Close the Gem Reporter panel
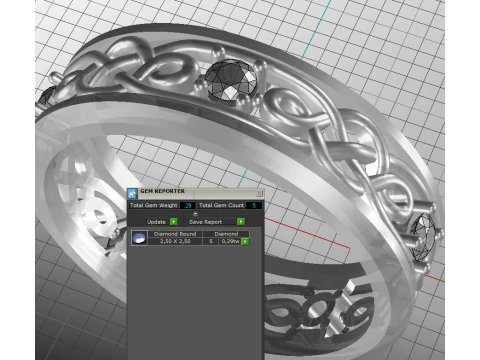 tap(259, 193)
